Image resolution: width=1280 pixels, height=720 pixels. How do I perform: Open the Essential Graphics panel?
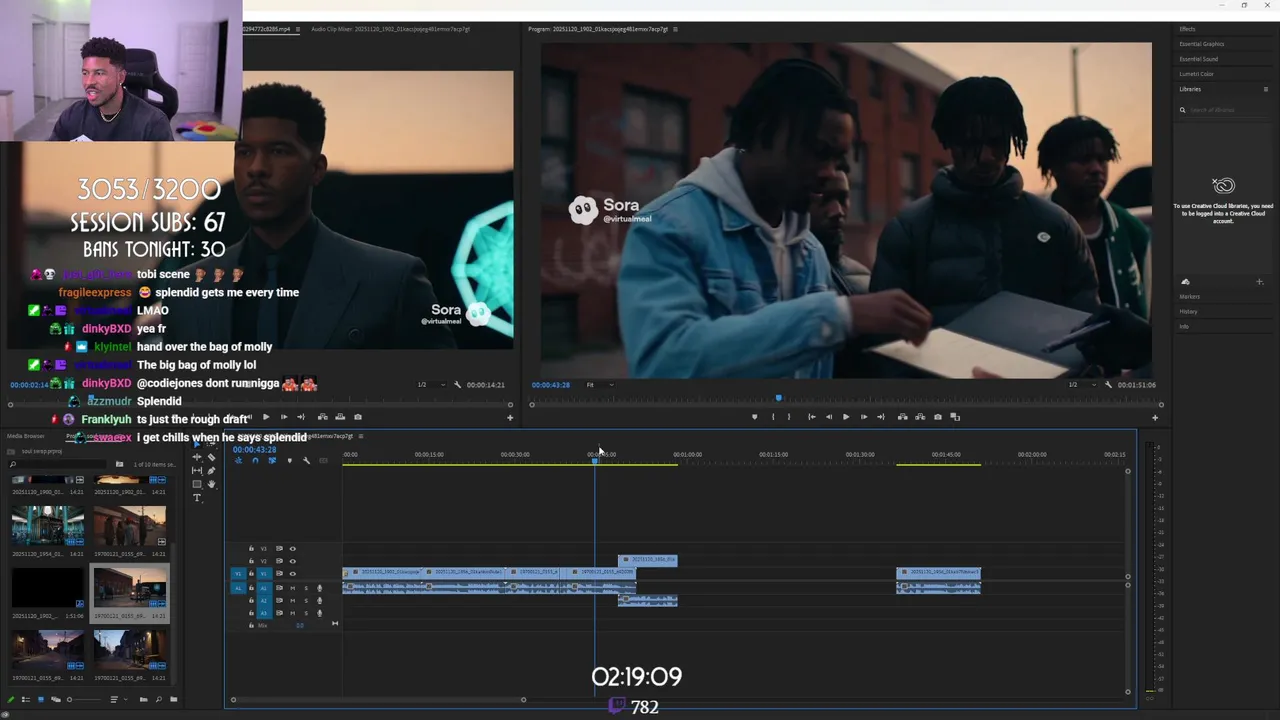click(1201, 44)
